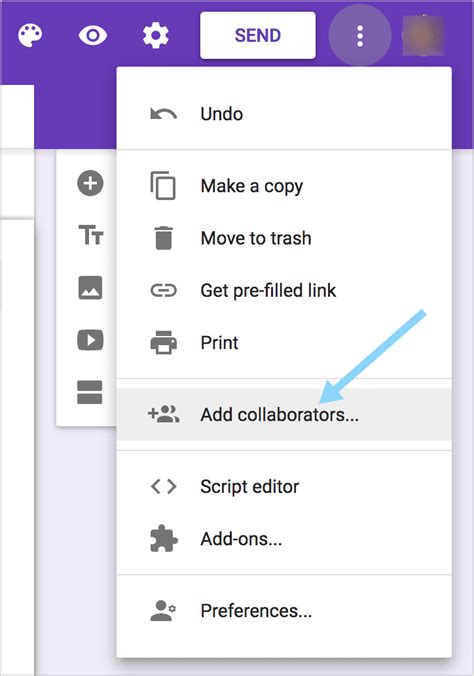Screen dimensions: 474x676
Task: Choose Undo from the menu
Action: coord(284,114)
